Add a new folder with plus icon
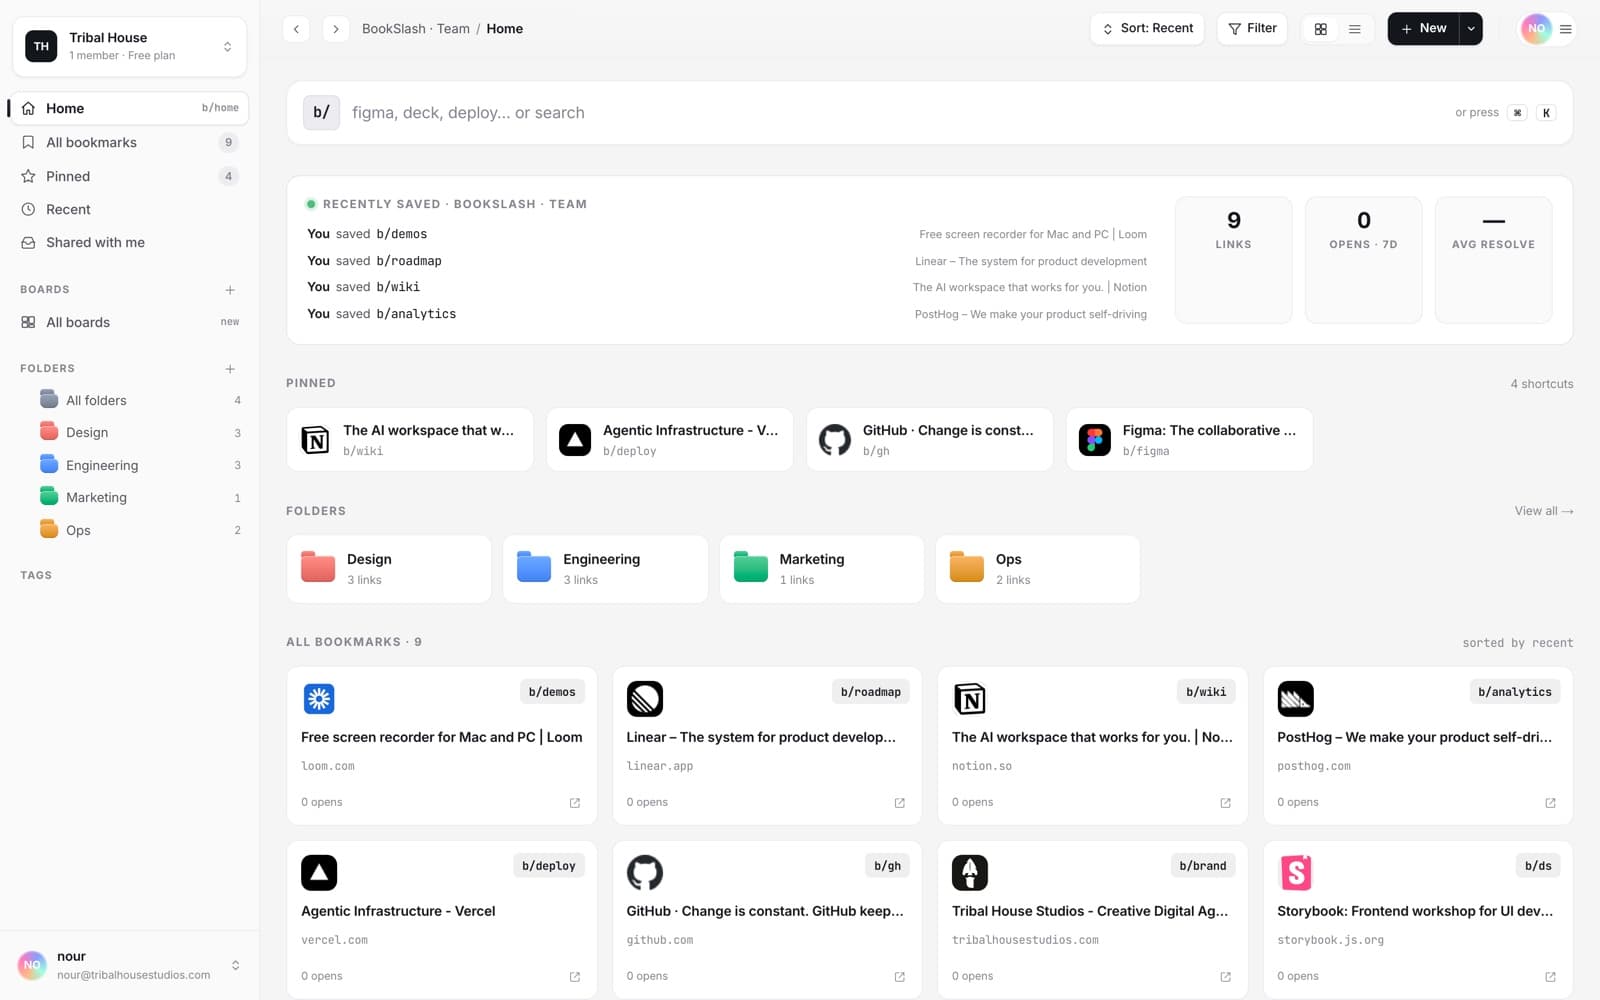 click(230, 369)
